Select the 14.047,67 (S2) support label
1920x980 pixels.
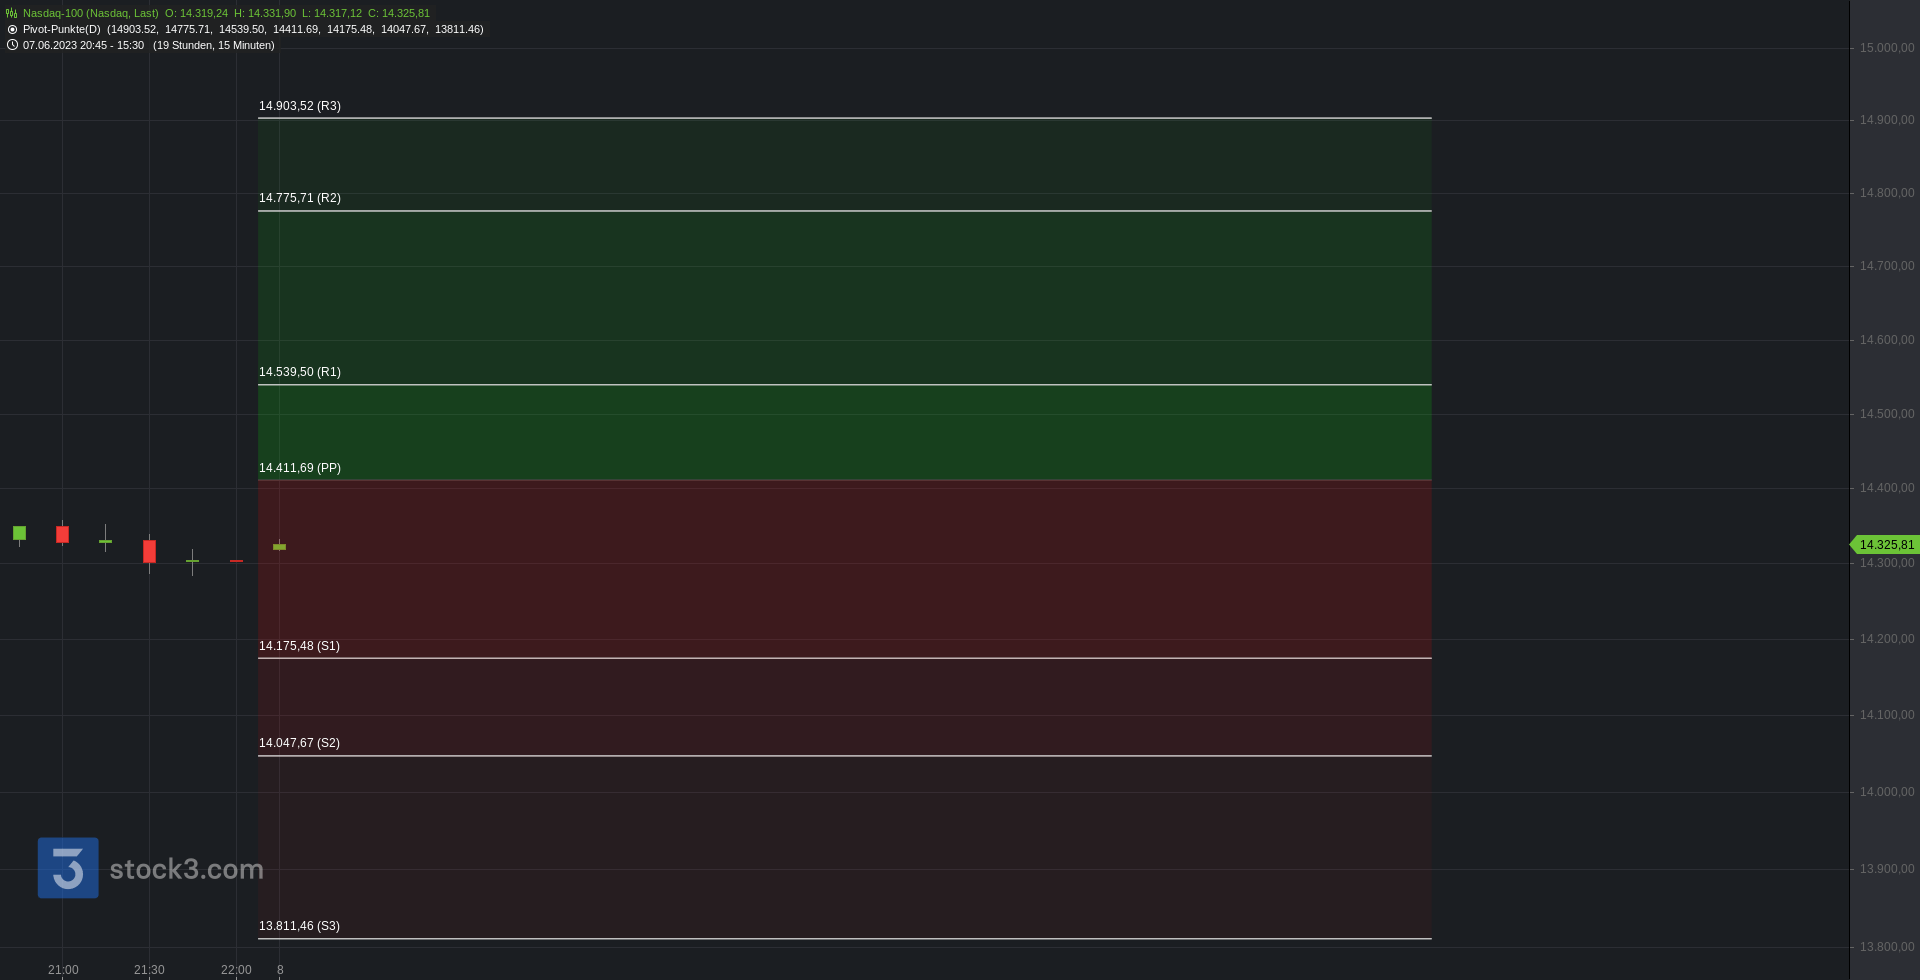tap(299, 743)
